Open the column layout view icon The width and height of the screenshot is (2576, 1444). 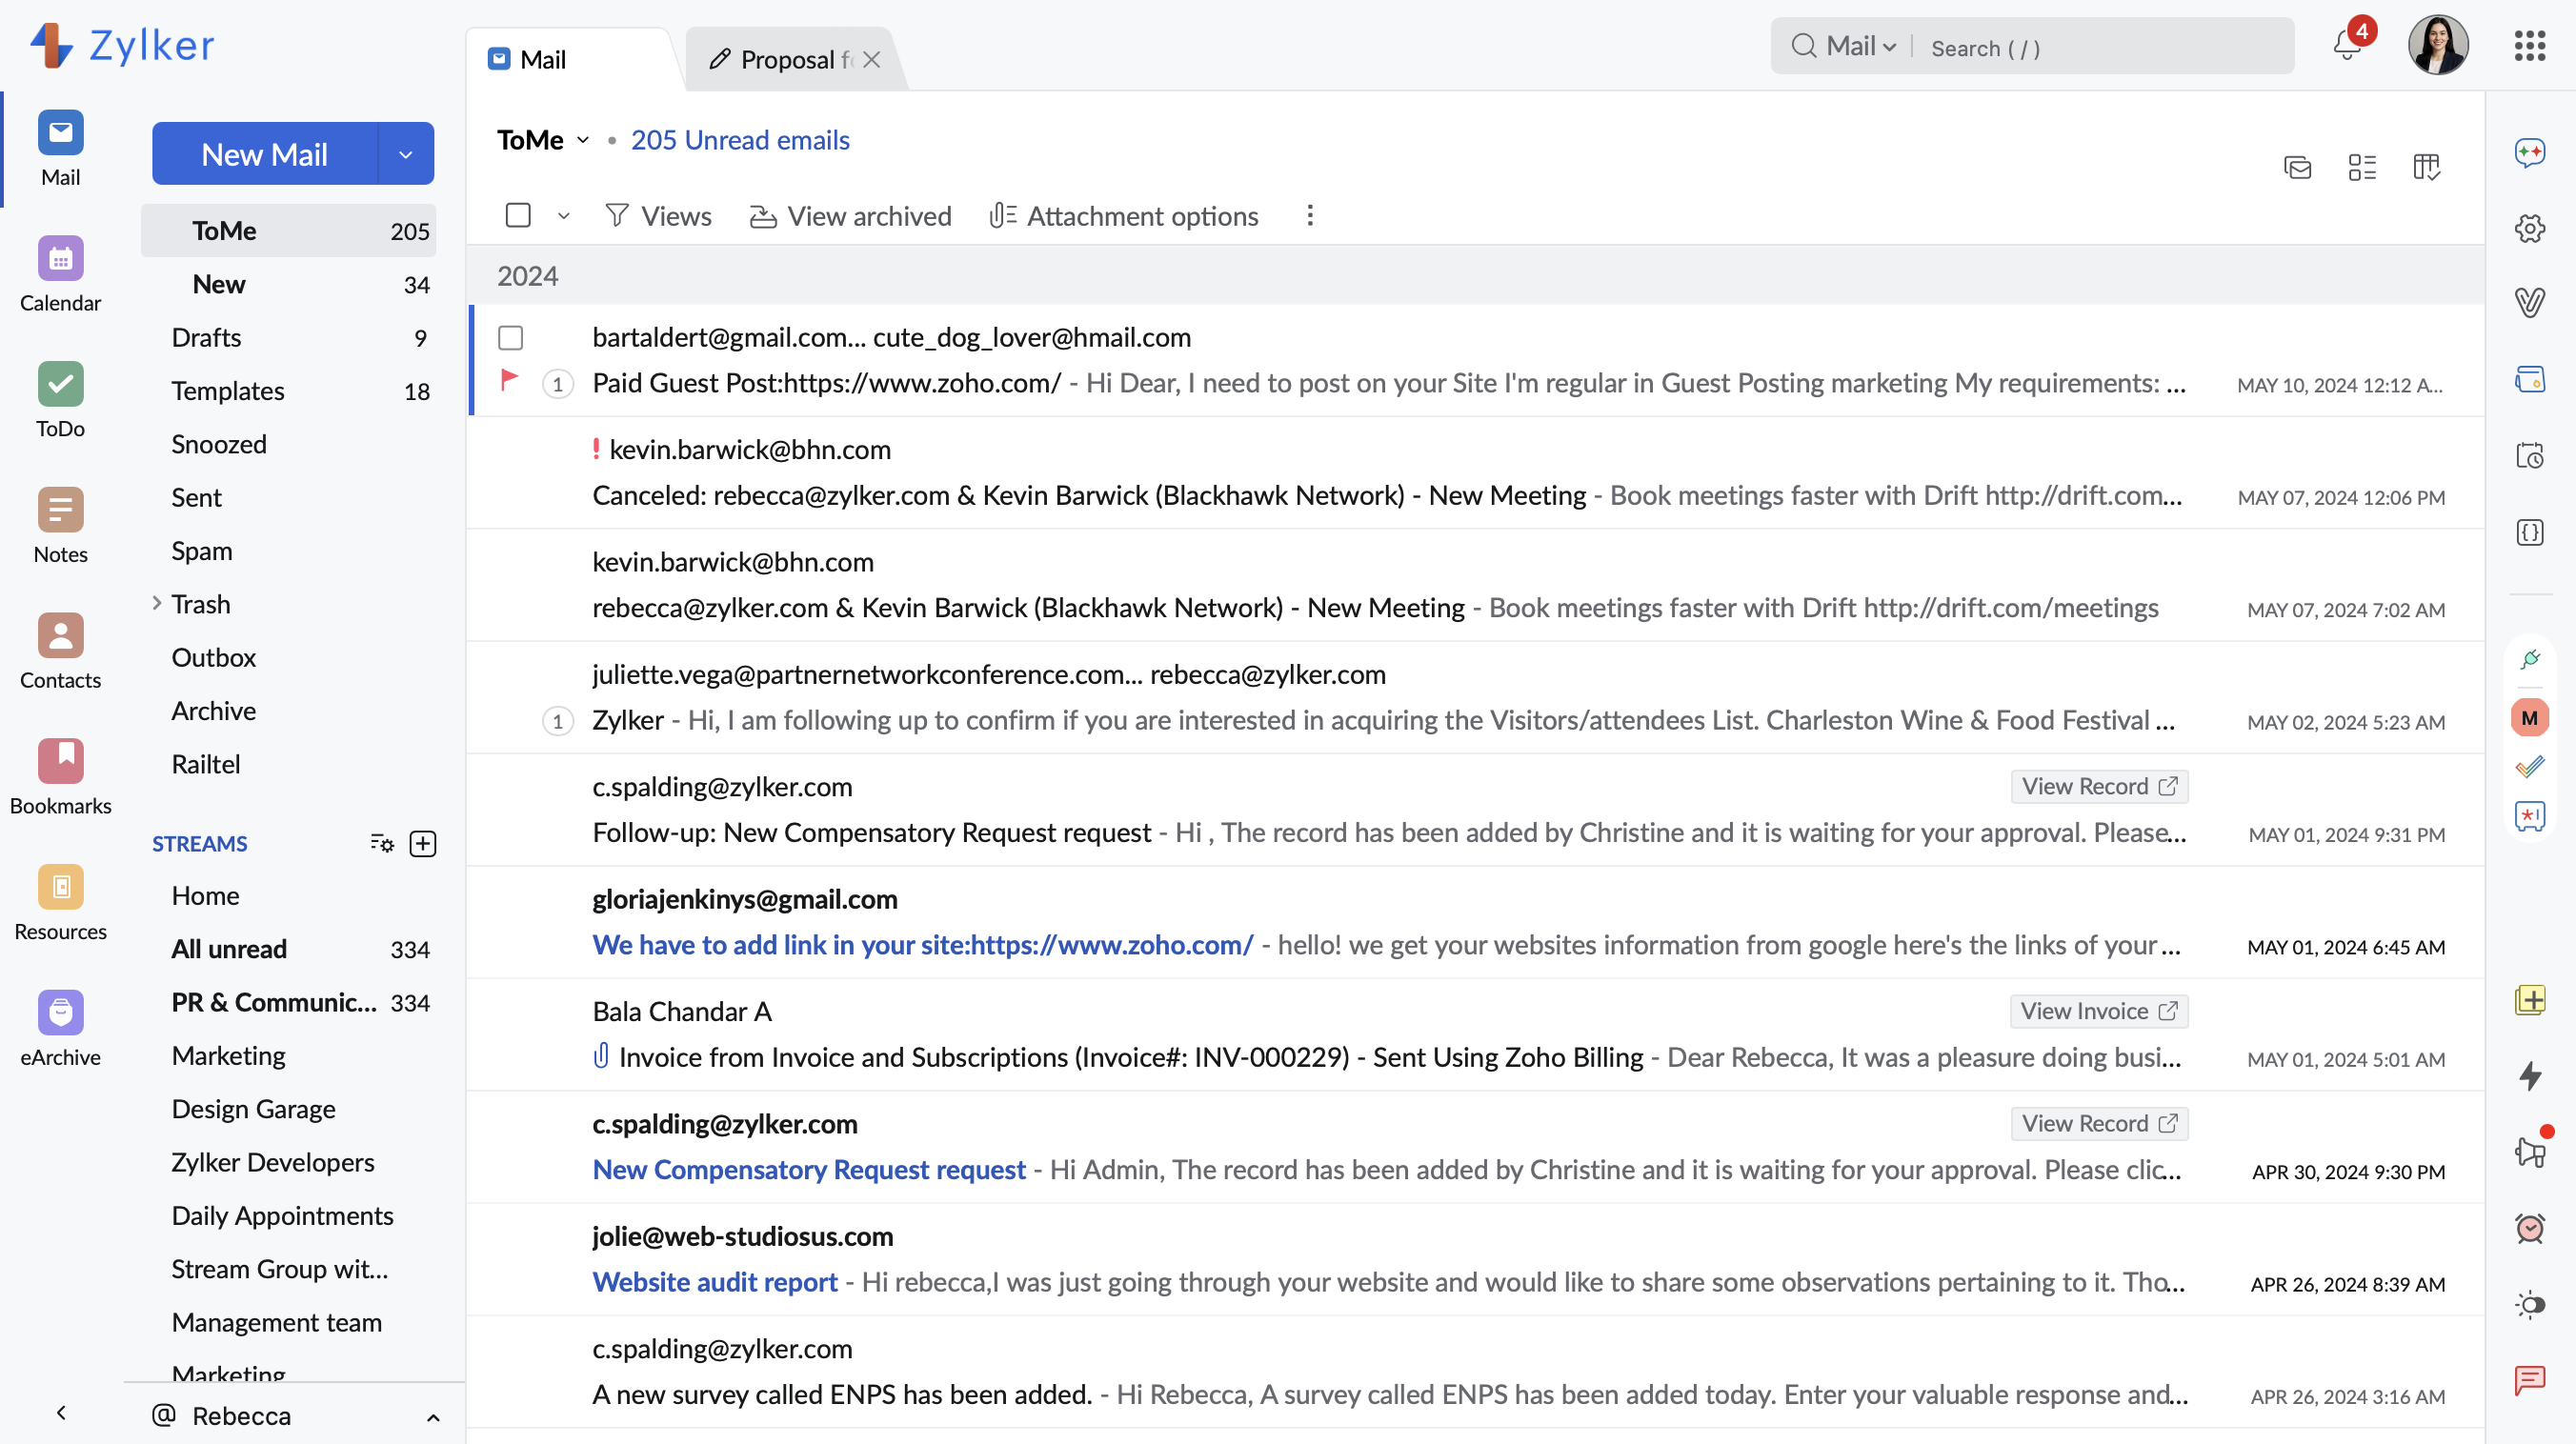(x=2426, y=167)
